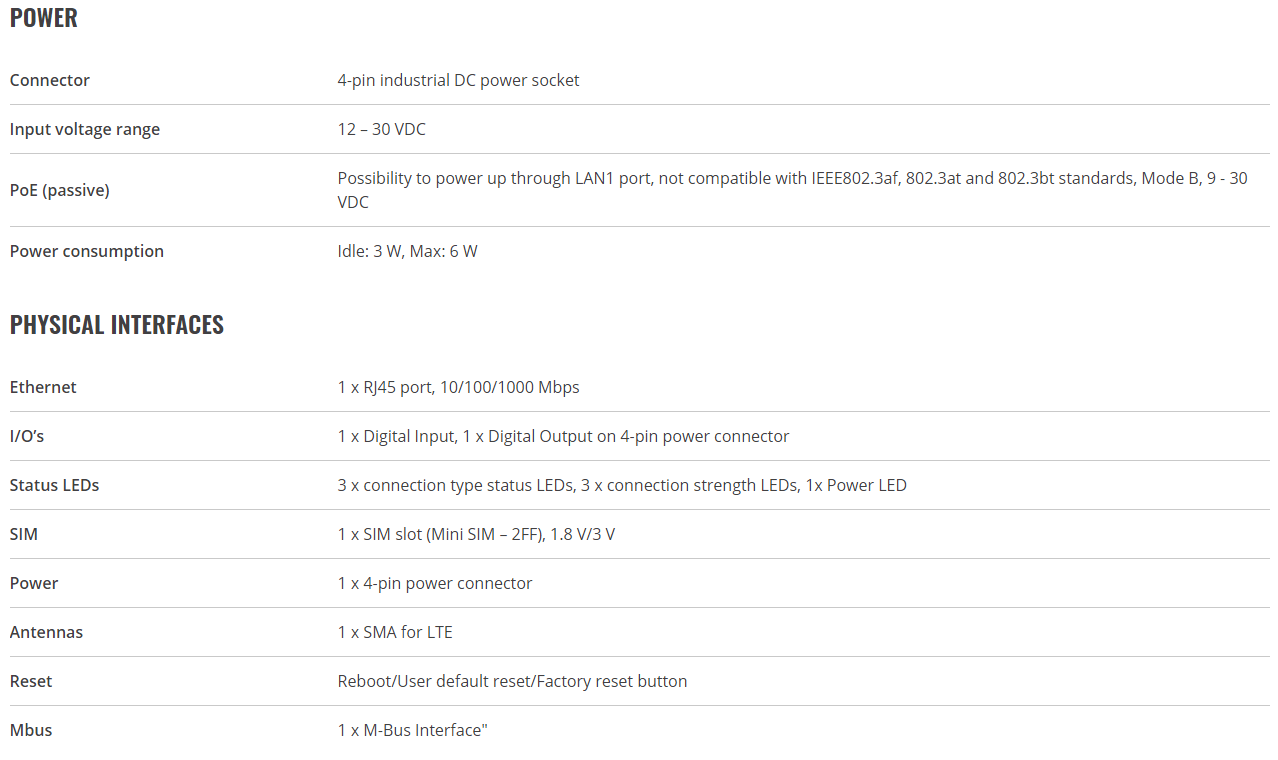This screenshot has width=1278, height=760.
Task: Click the Digital Input and Output description
Action: click(x=564, y=436)
